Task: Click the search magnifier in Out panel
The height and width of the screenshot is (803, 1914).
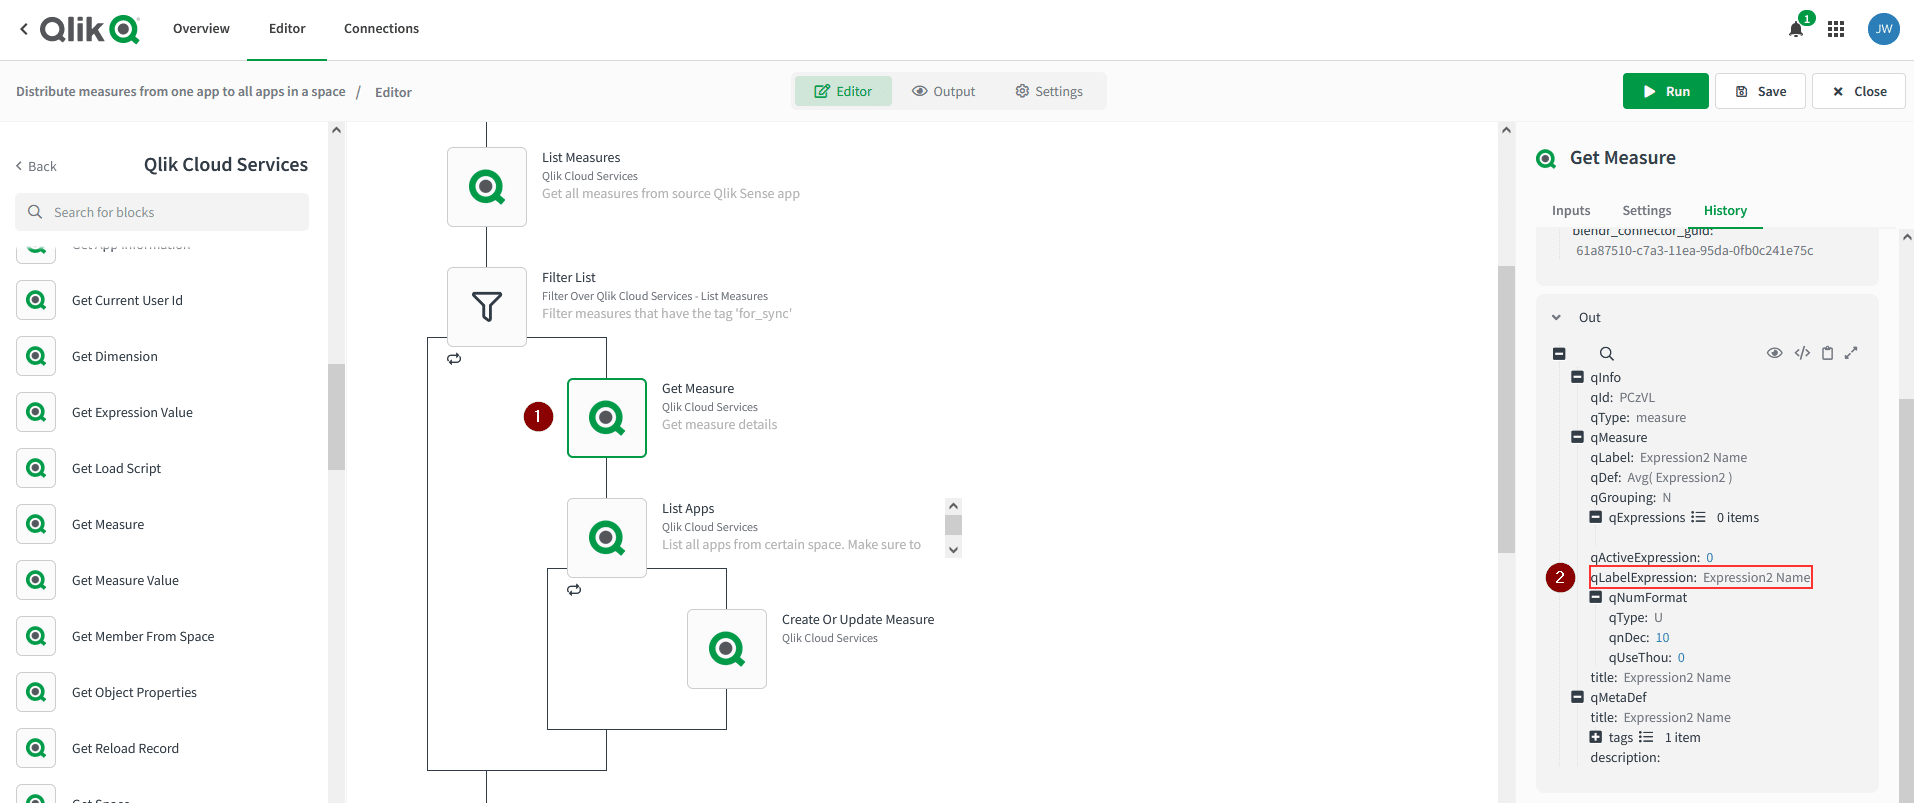Action: click(1607, 353)
